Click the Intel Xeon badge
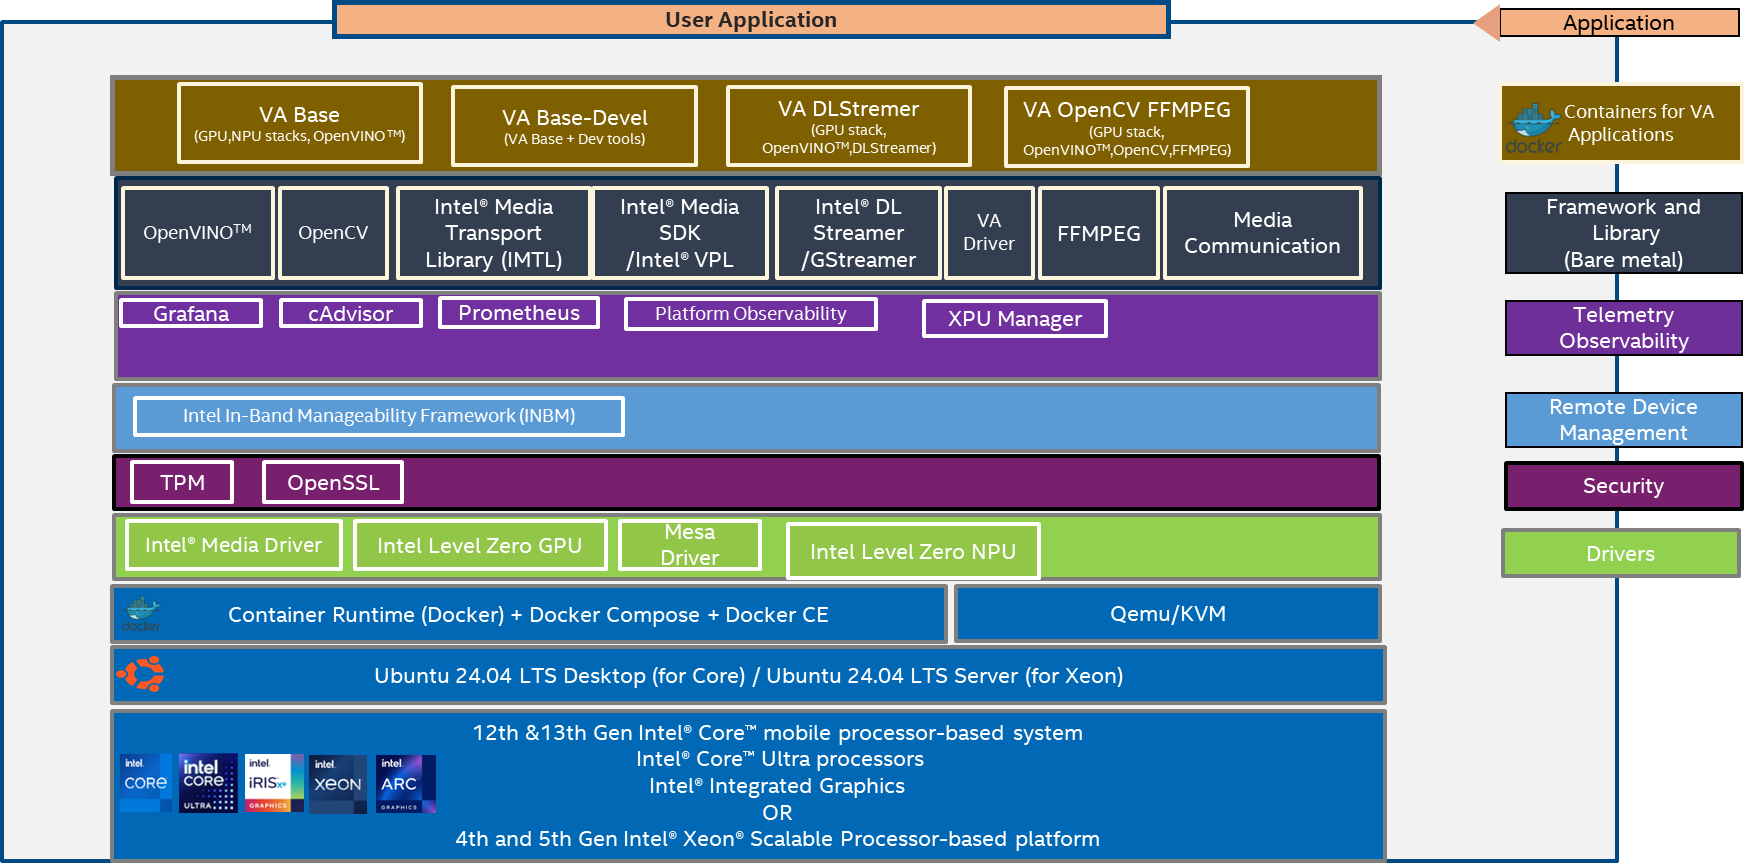The image size is (1744, 866). pos(338,784)
